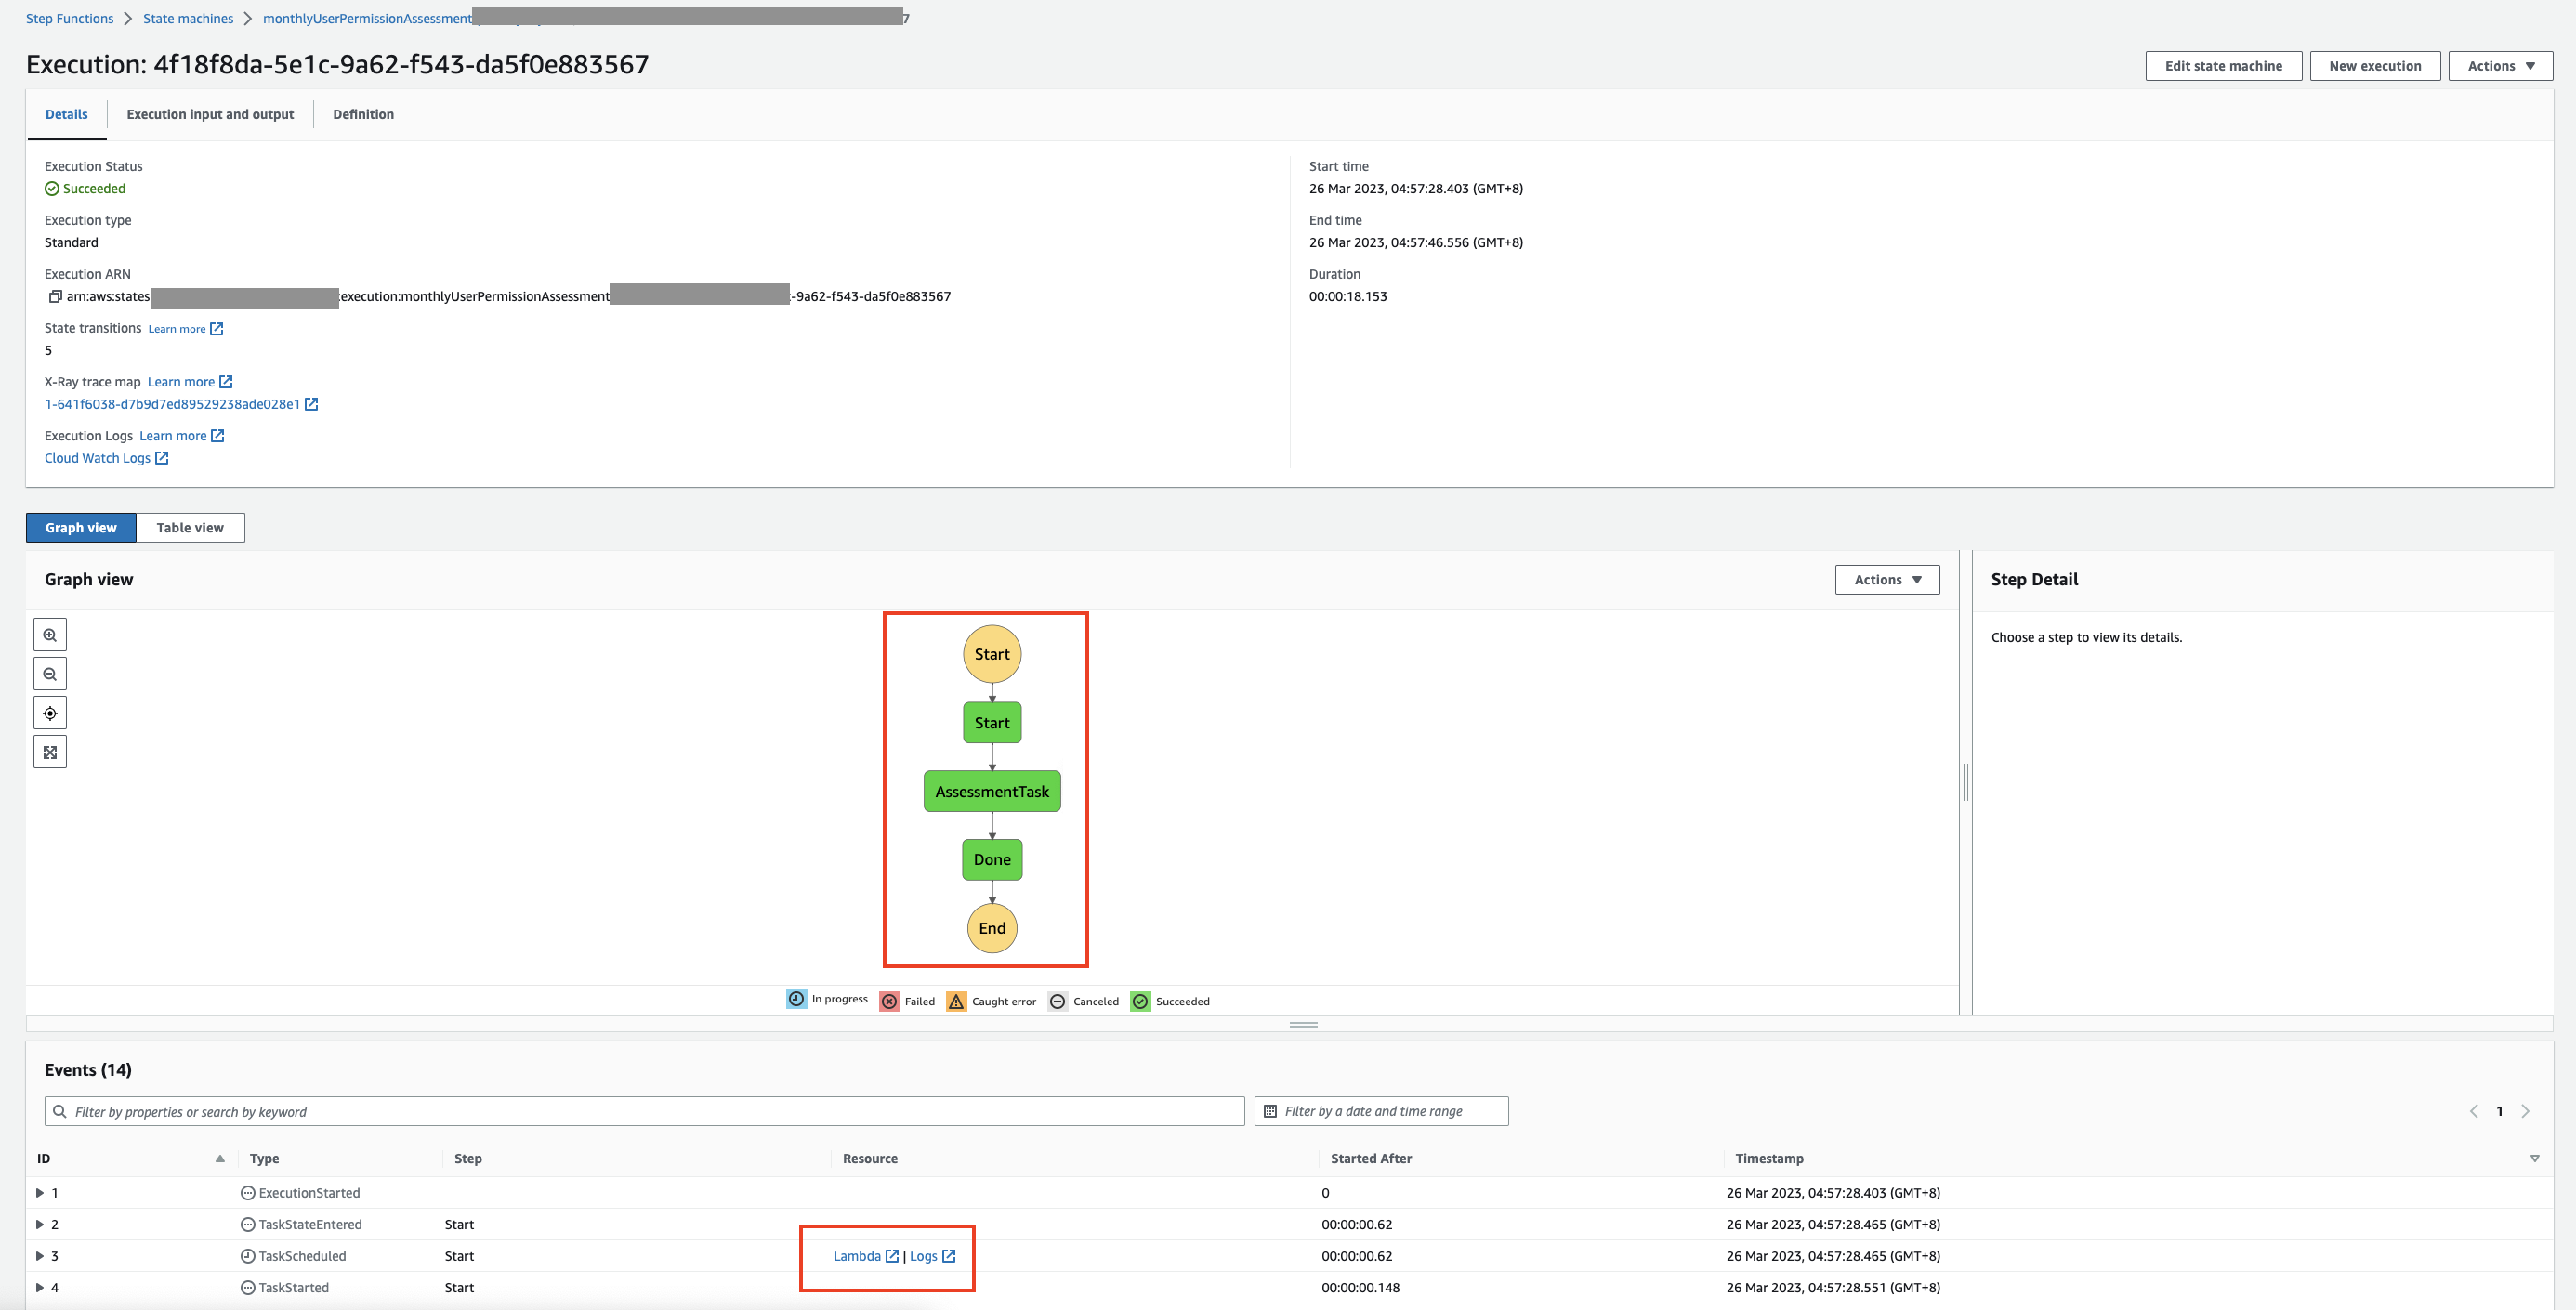Image resolution: width=2576 pixels, height=1310 pixels.
Task: Open the Graph view Actions dropdown
Action: 1887,580
